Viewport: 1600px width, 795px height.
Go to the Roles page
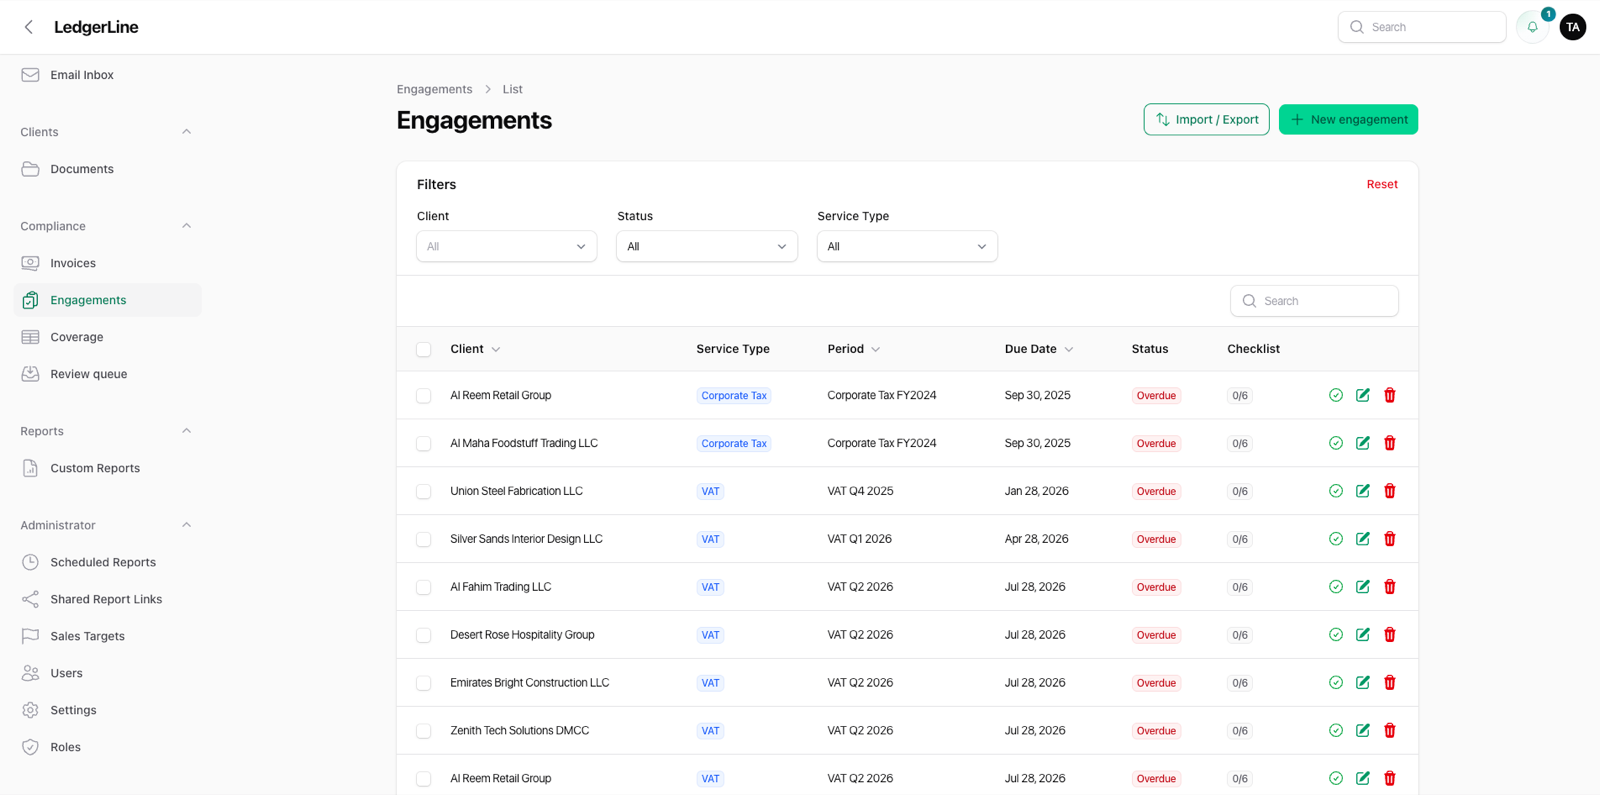click(107, 747)
